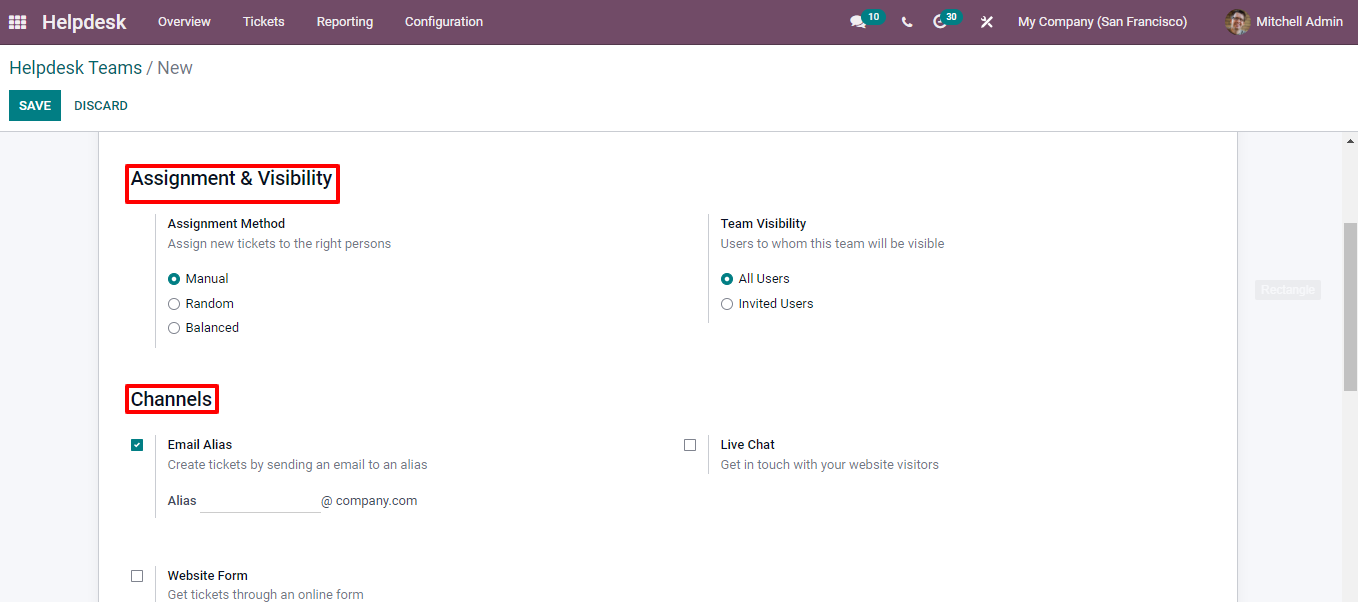The image size is (1358, 602).
Task: Click the Discard button
Action: [x=101, y=106]
